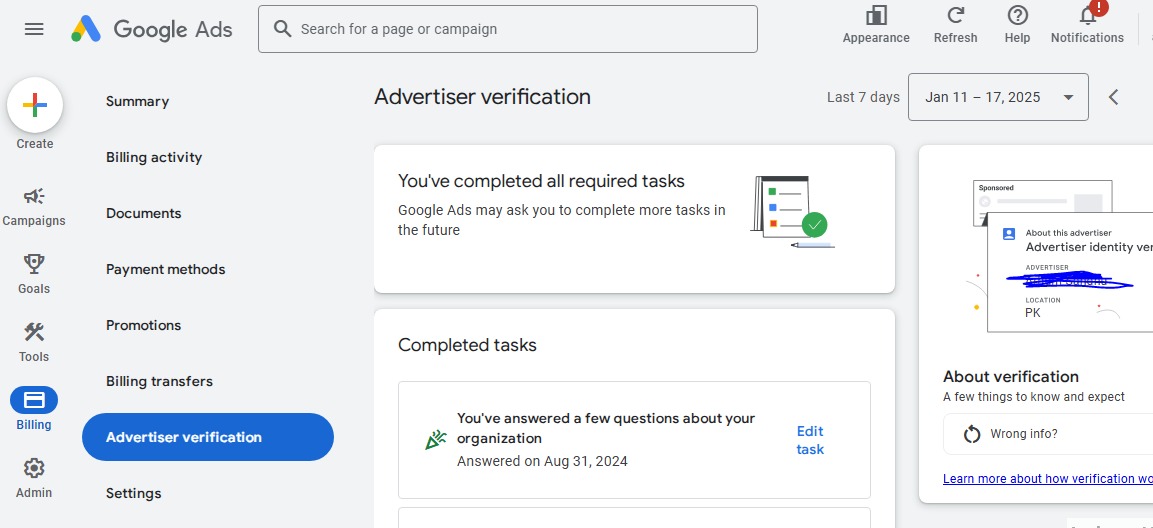
Task: Click the search for page or campaign field
Action: coord(507,29)
